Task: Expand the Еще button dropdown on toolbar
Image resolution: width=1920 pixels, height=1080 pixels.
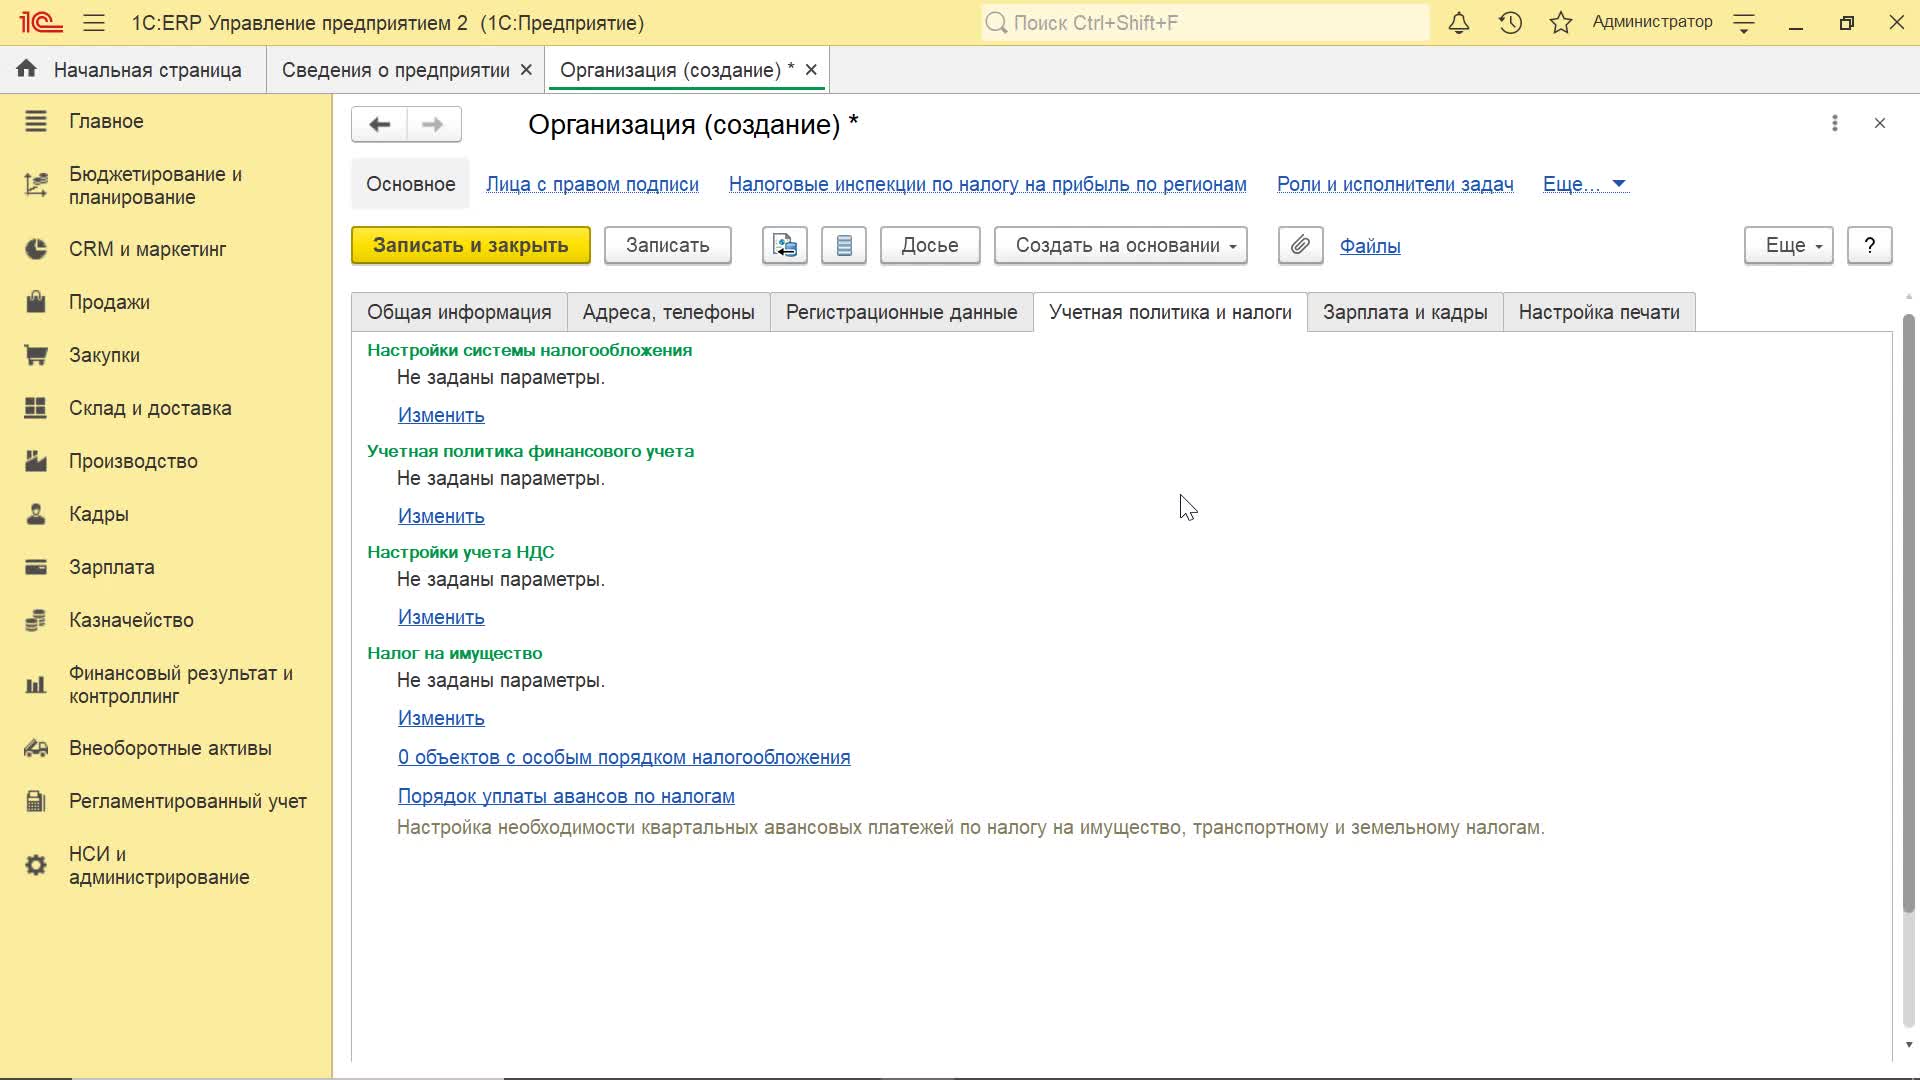Action: coord(1788,245)
